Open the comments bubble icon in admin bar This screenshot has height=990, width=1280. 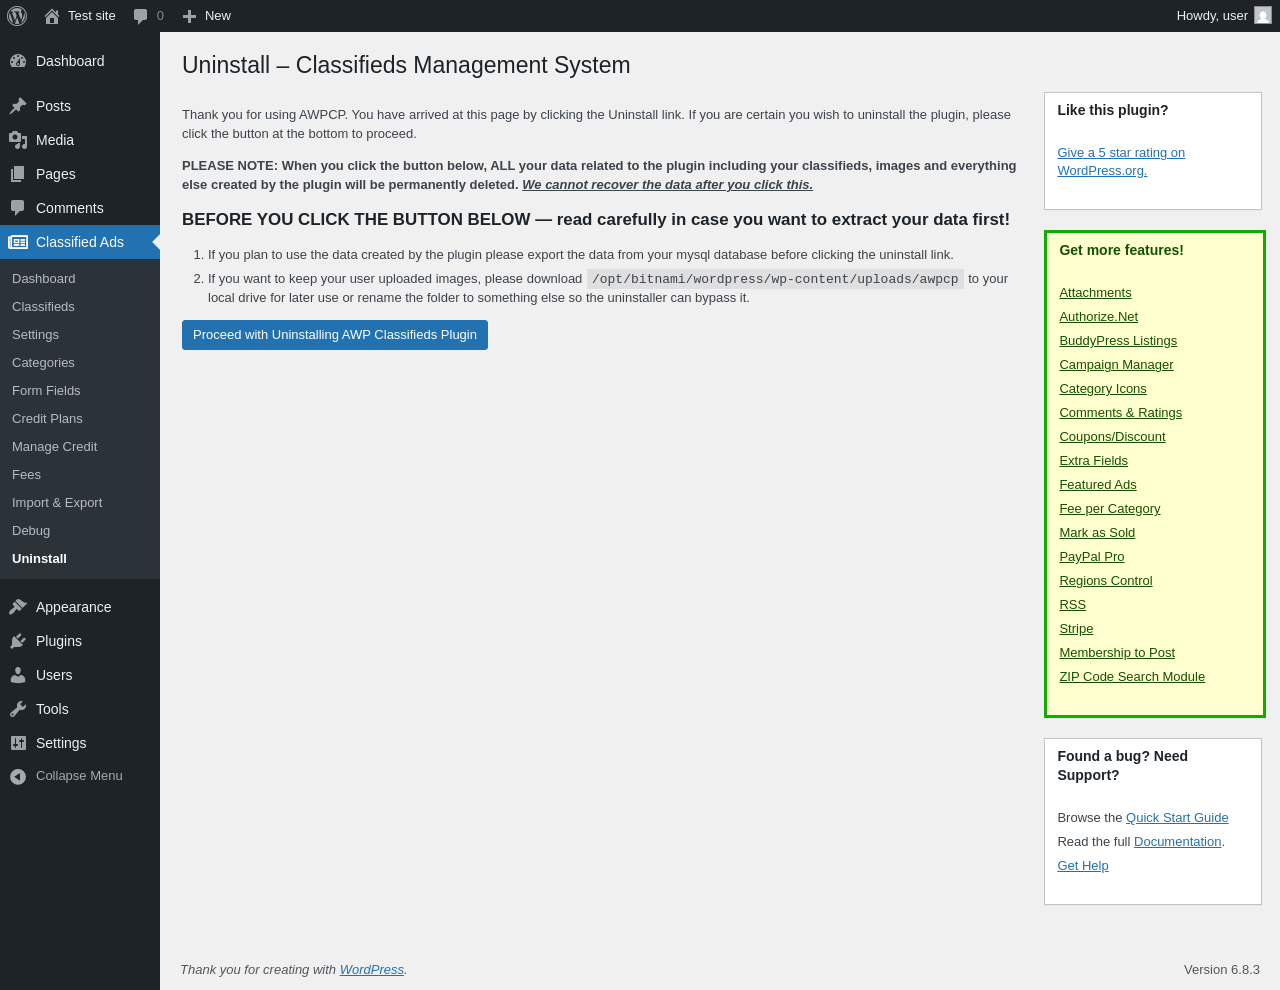click(x=141, y=16)
